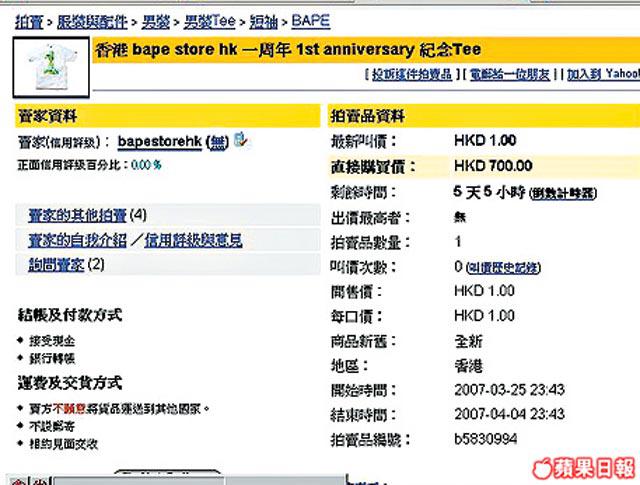
Task: View the T-shirt product thumbnail
Action: [x=51, y=67]
